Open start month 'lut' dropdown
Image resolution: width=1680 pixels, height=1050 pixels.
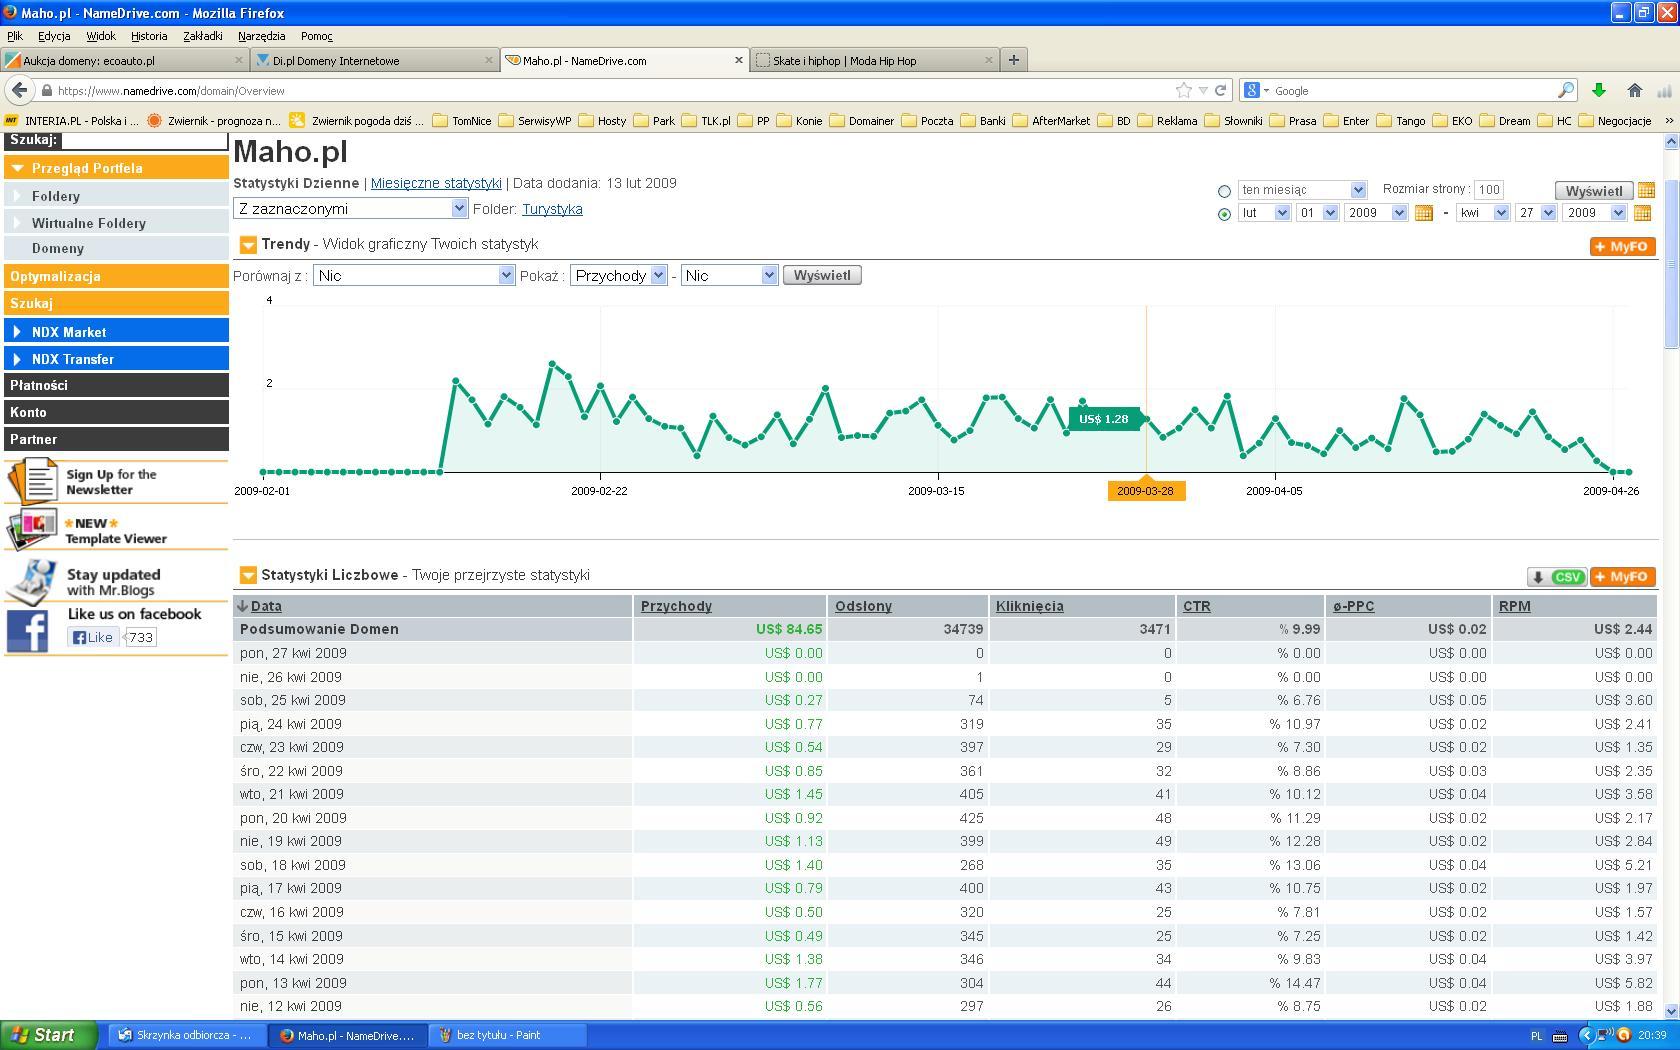1264,213
